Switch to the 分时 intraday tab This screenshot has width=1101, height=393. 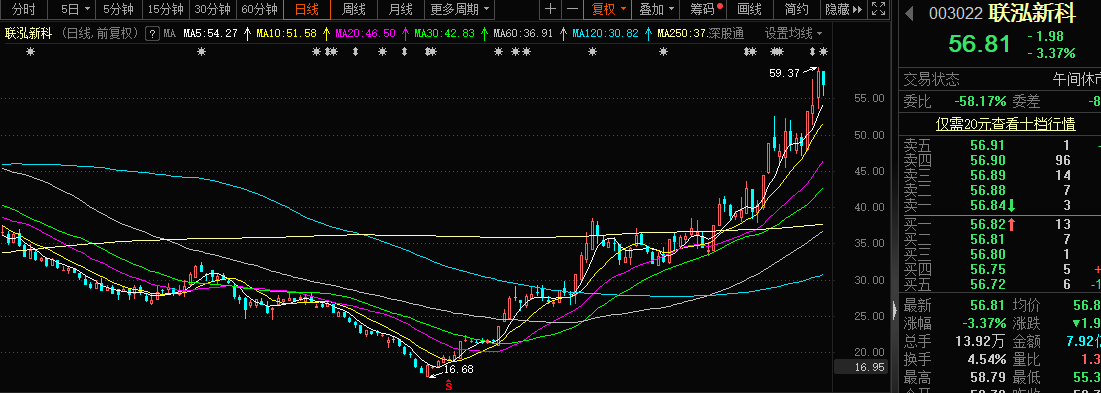(x=24, y=9)
